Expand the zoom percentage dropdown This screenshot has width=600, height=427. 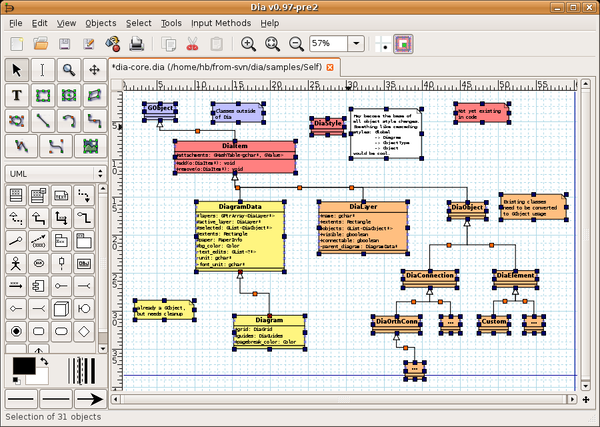(356, 44)
